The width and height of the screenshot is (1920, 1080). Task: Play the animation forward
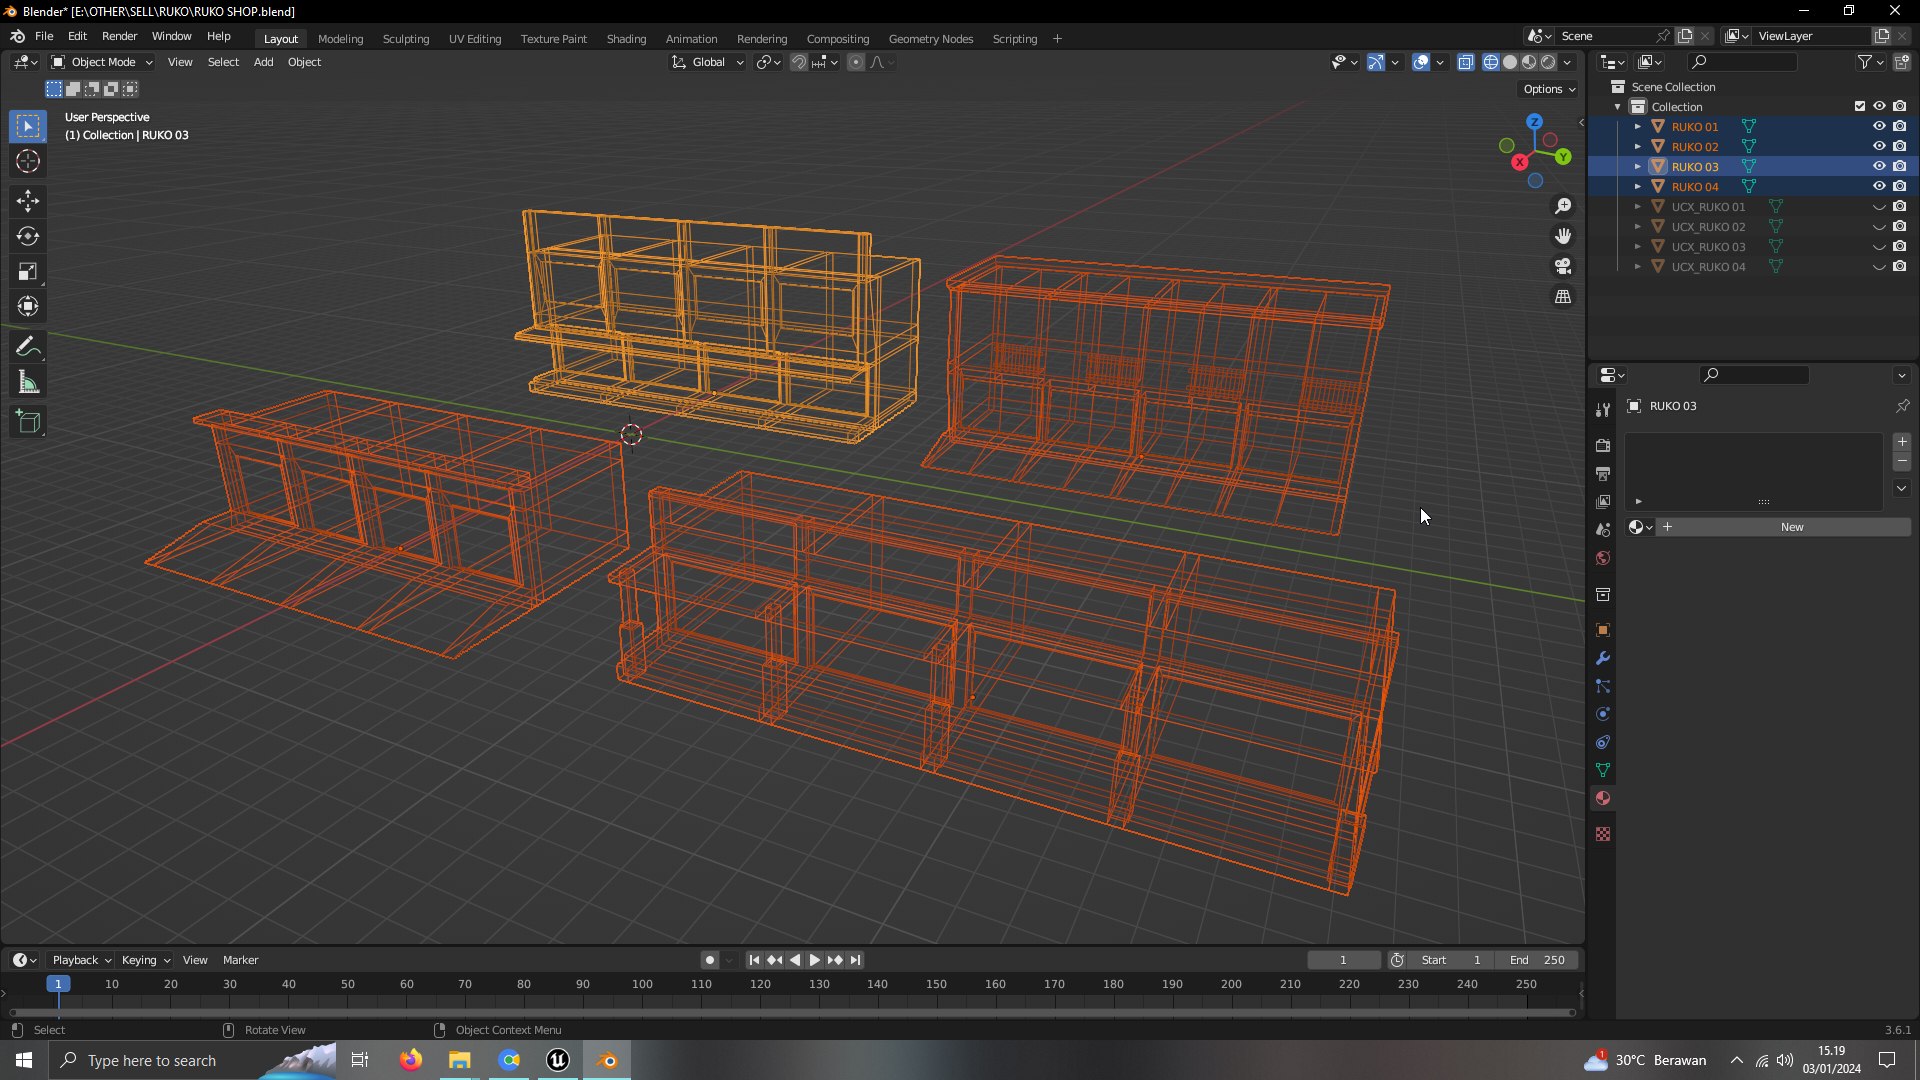[x=815, y=960]
